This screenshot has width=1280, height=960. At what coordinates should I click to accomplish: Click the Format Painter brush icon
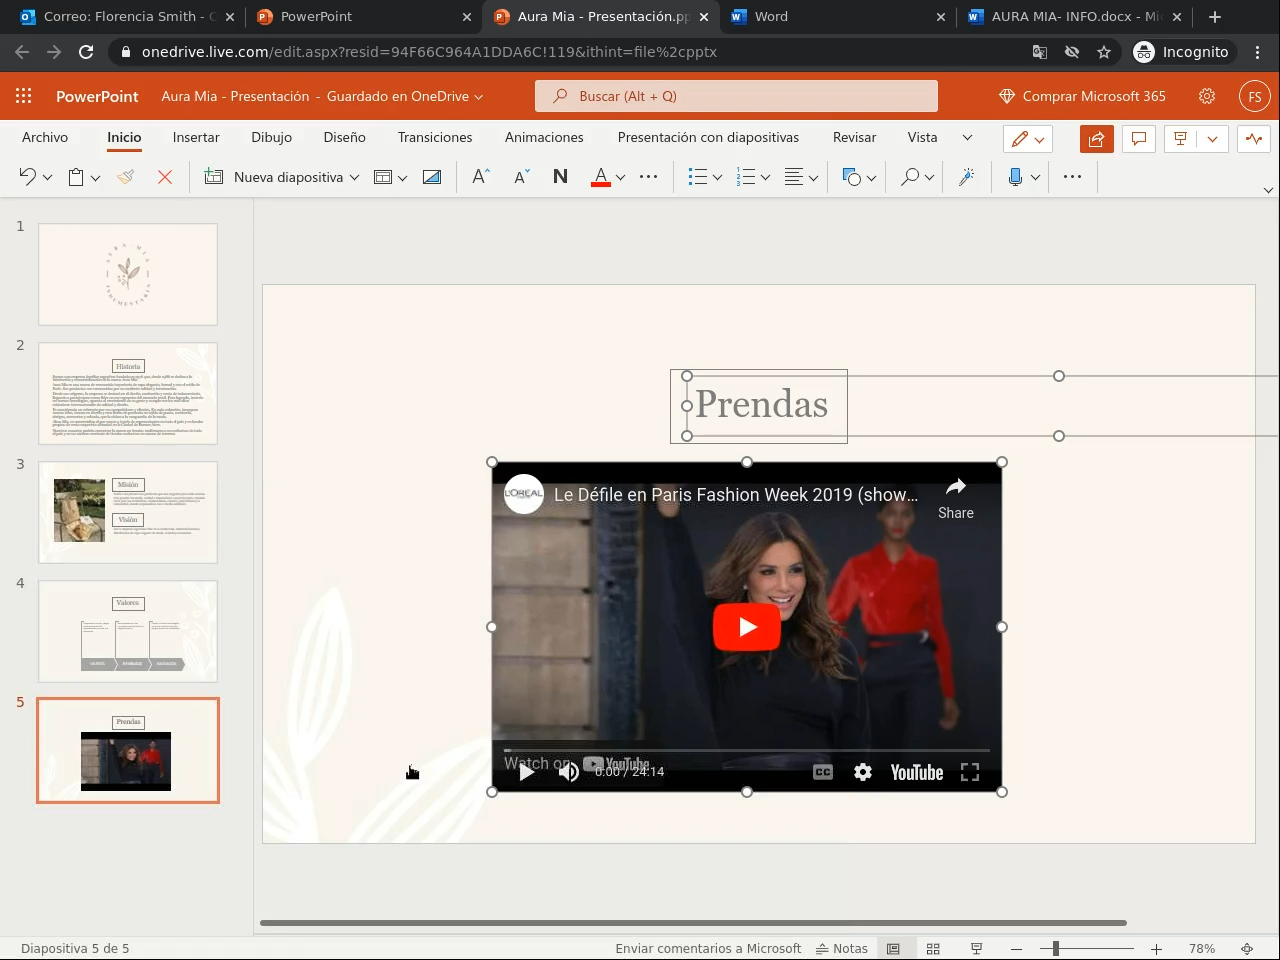[x=125, y=177]
